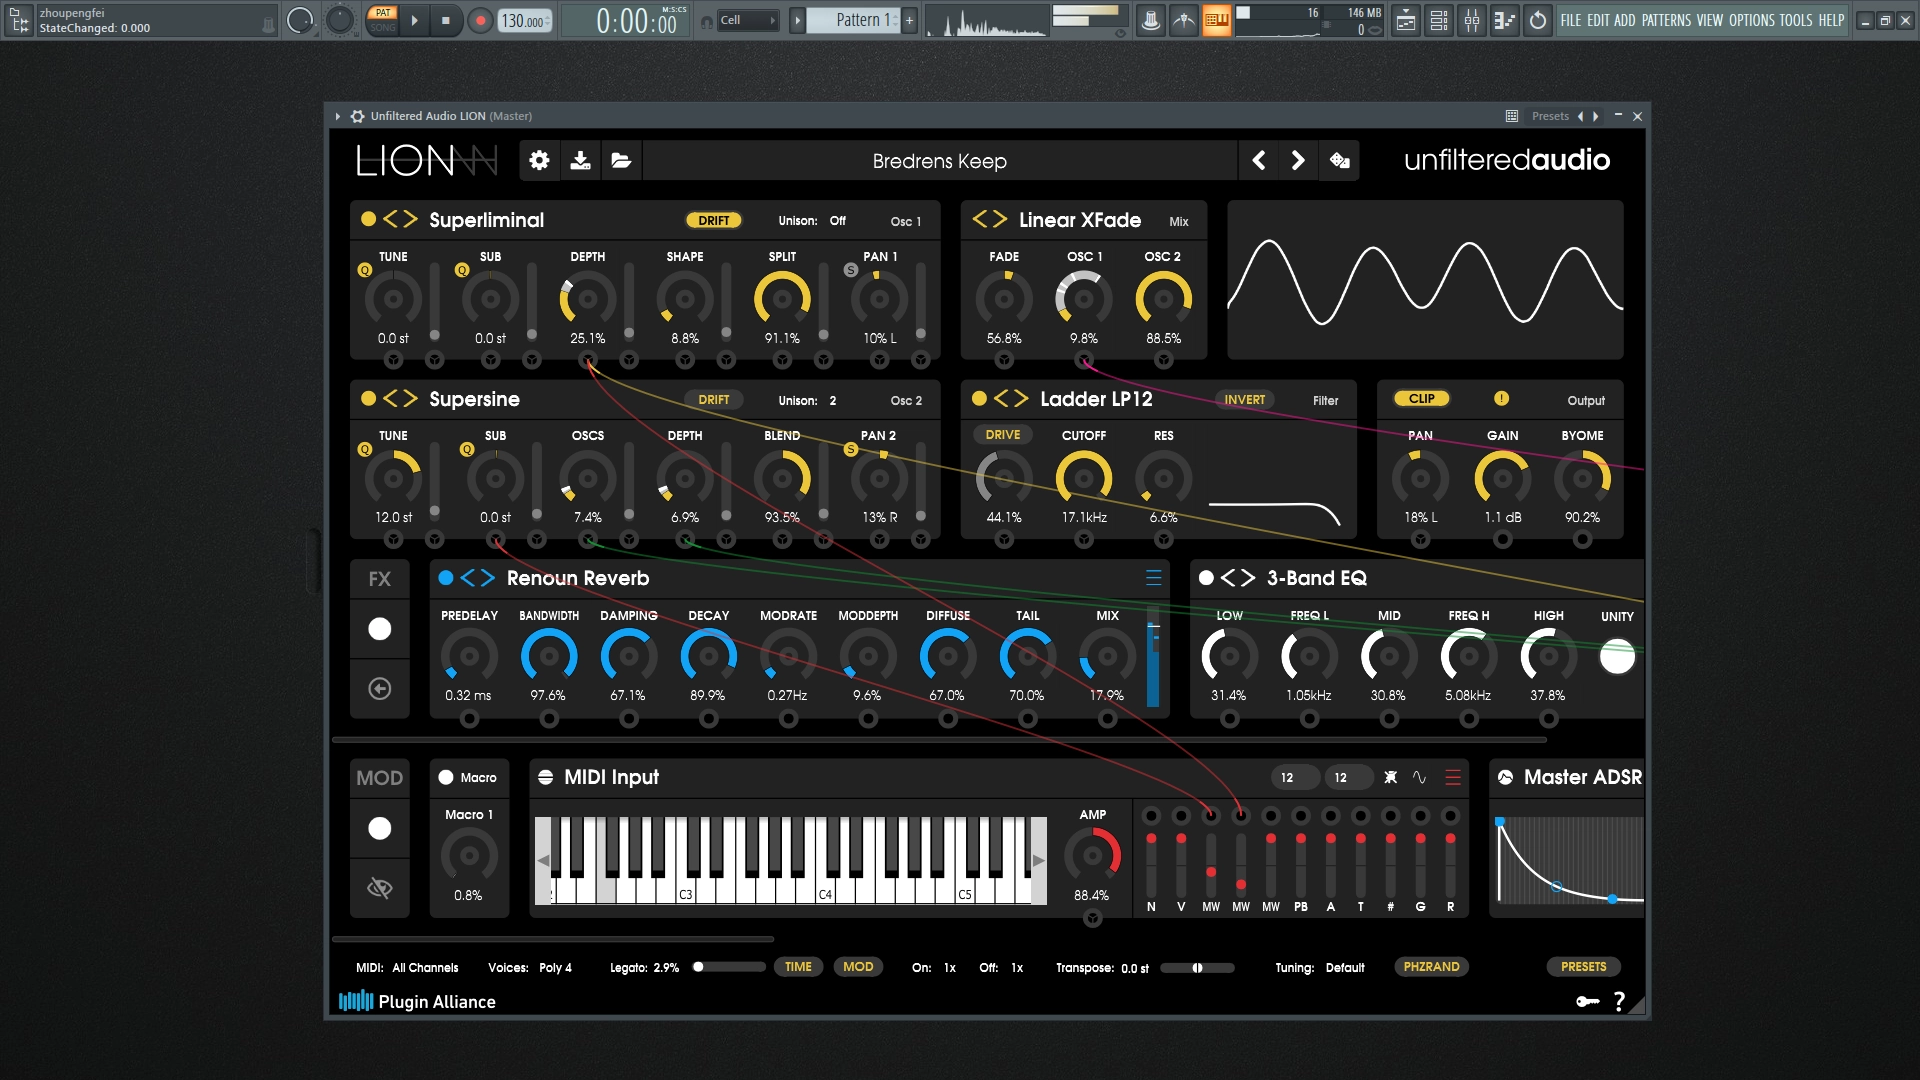Click the key license icon
The image size is (1920, 1080).
pyautogui.click(x=1588, y=1001)
